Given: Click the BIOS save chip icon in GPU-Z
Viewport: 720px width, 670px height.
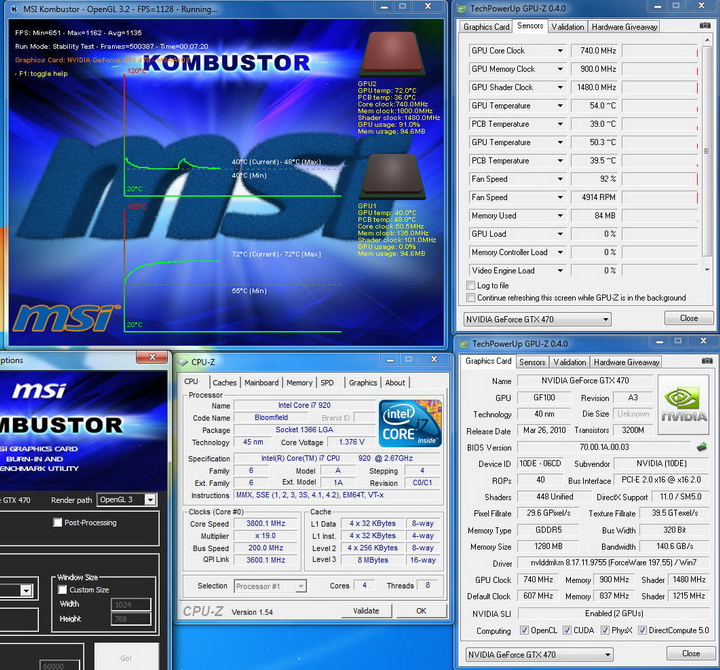Looking at the screenshot, I should click(702, 446).
